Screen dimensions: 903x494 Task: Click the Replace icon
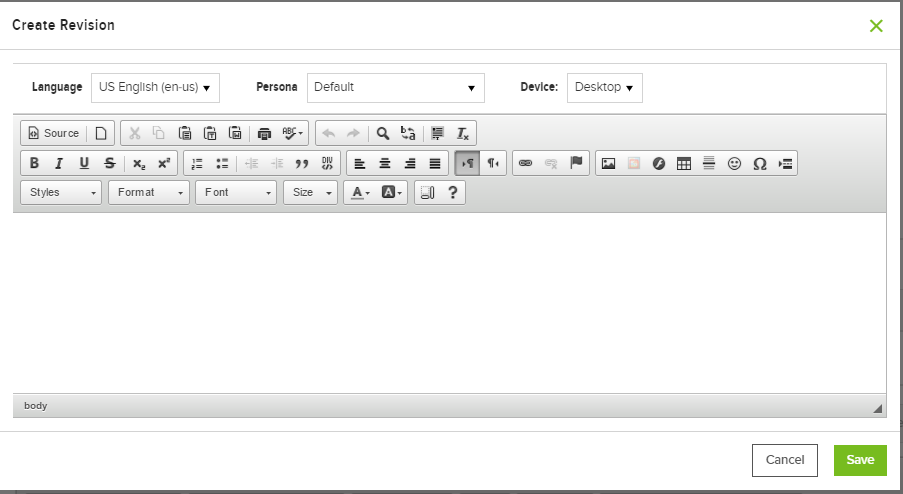coord(408,133)
